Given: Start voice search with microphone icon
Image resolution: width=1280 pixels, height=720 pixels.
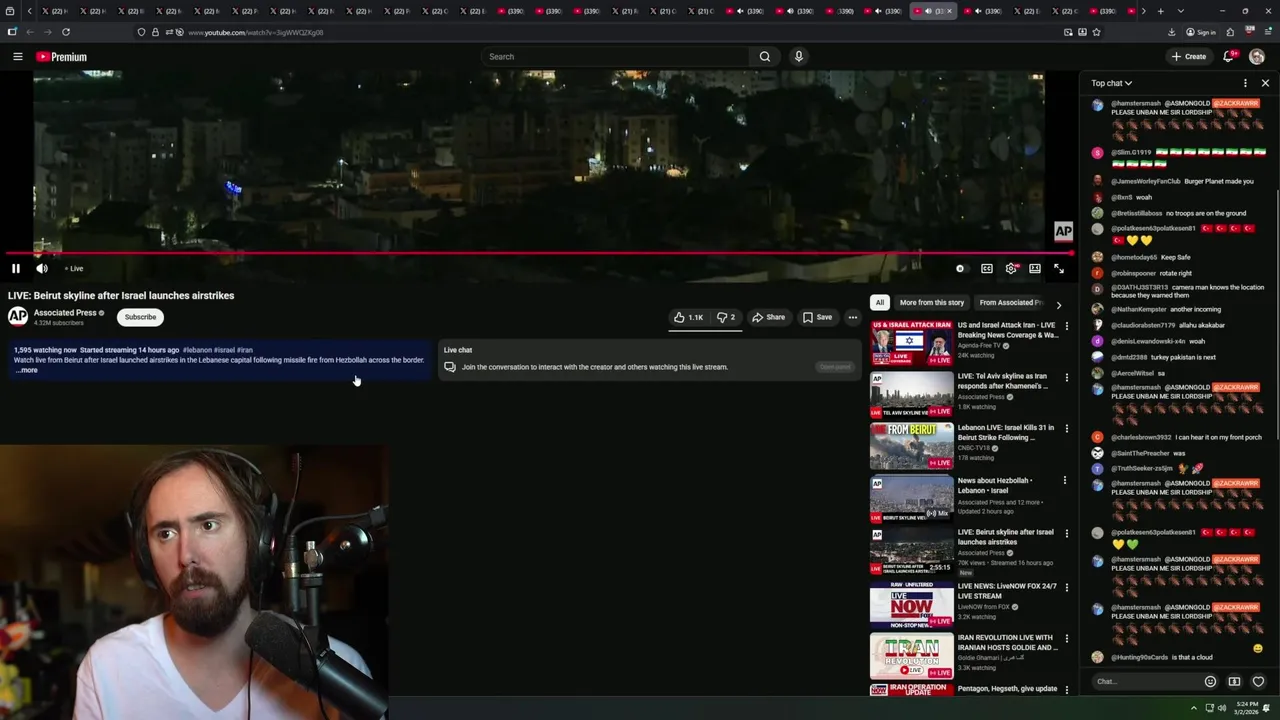Looking at the screenshot, I should coord(798,56).
